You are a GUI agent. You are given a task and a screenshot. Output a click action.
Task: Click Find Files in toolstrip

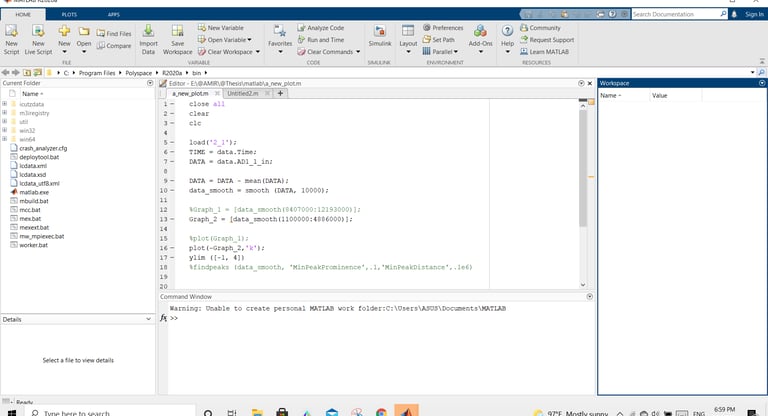(114, 33)
